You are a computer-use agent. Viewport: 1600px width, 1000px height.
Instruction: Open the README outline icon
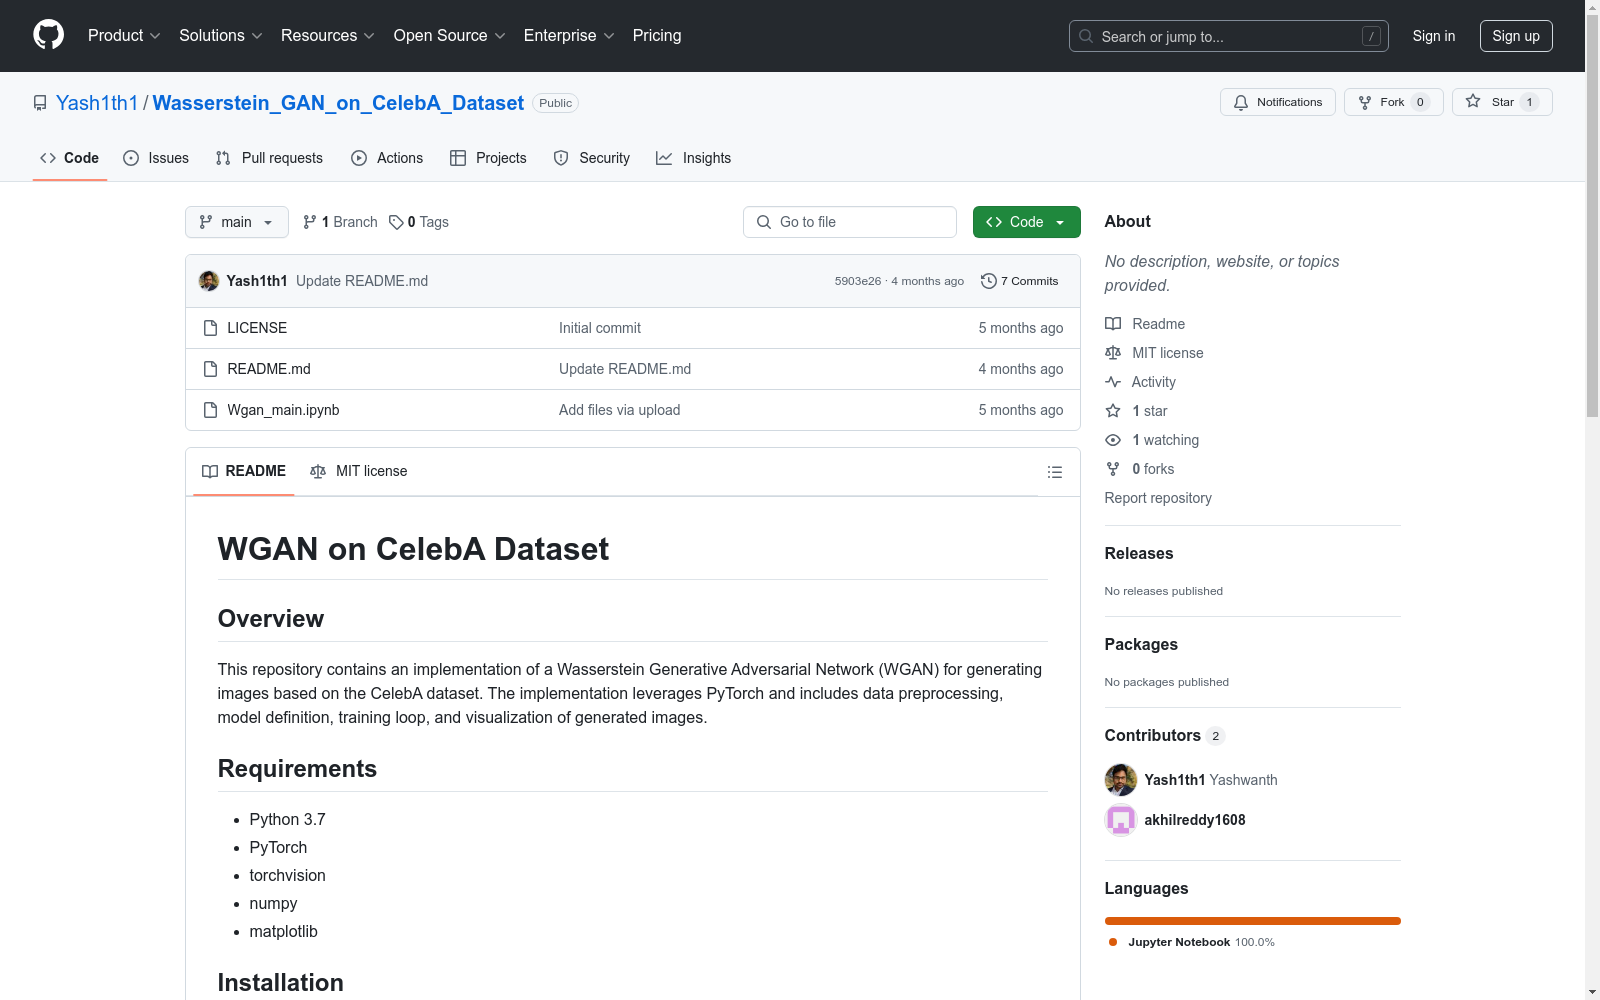point(1055,472)
